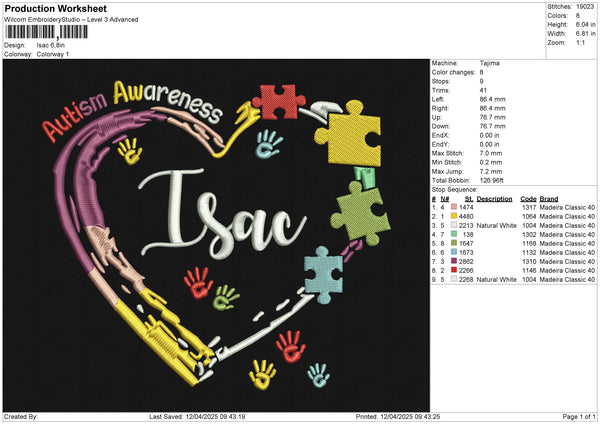The width and height of the screenshot is (600, 424).
Task: Click the "Production Worksheet" title
Action: [56, 8]
